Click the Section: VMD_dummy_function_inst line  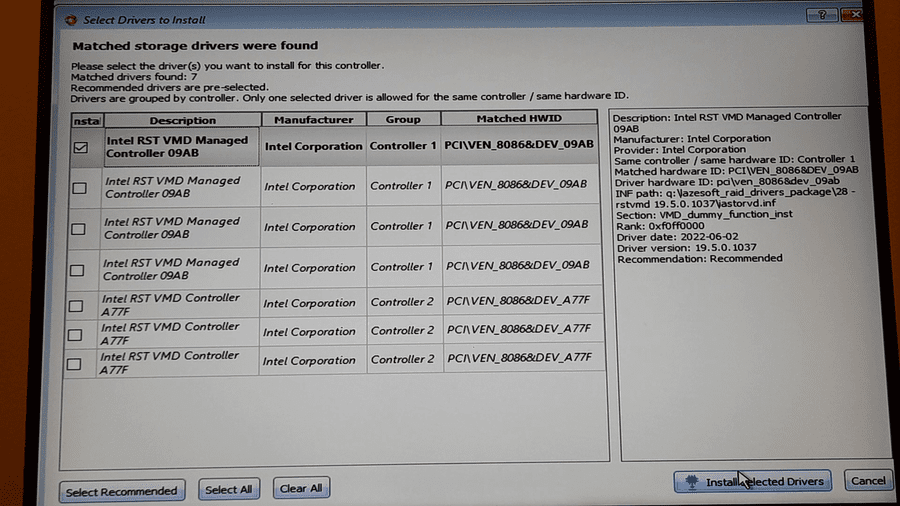[704, 215]
